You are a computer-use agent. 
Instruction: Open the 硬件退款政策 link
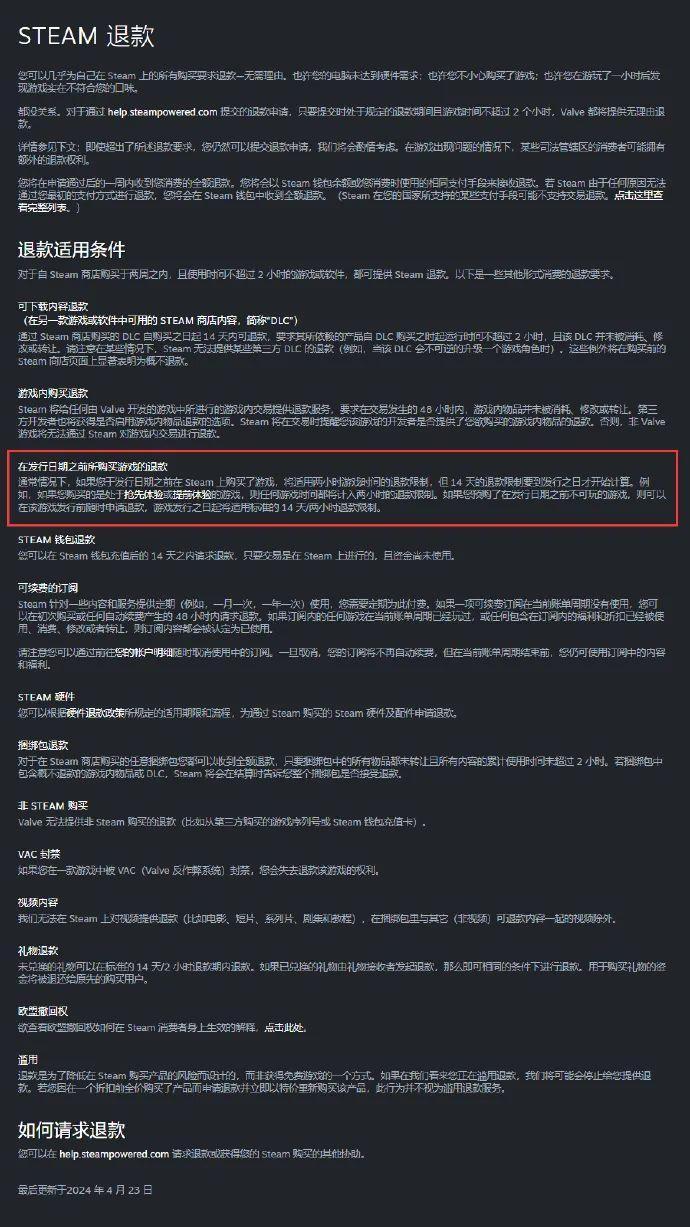click(x=96, y=712)
